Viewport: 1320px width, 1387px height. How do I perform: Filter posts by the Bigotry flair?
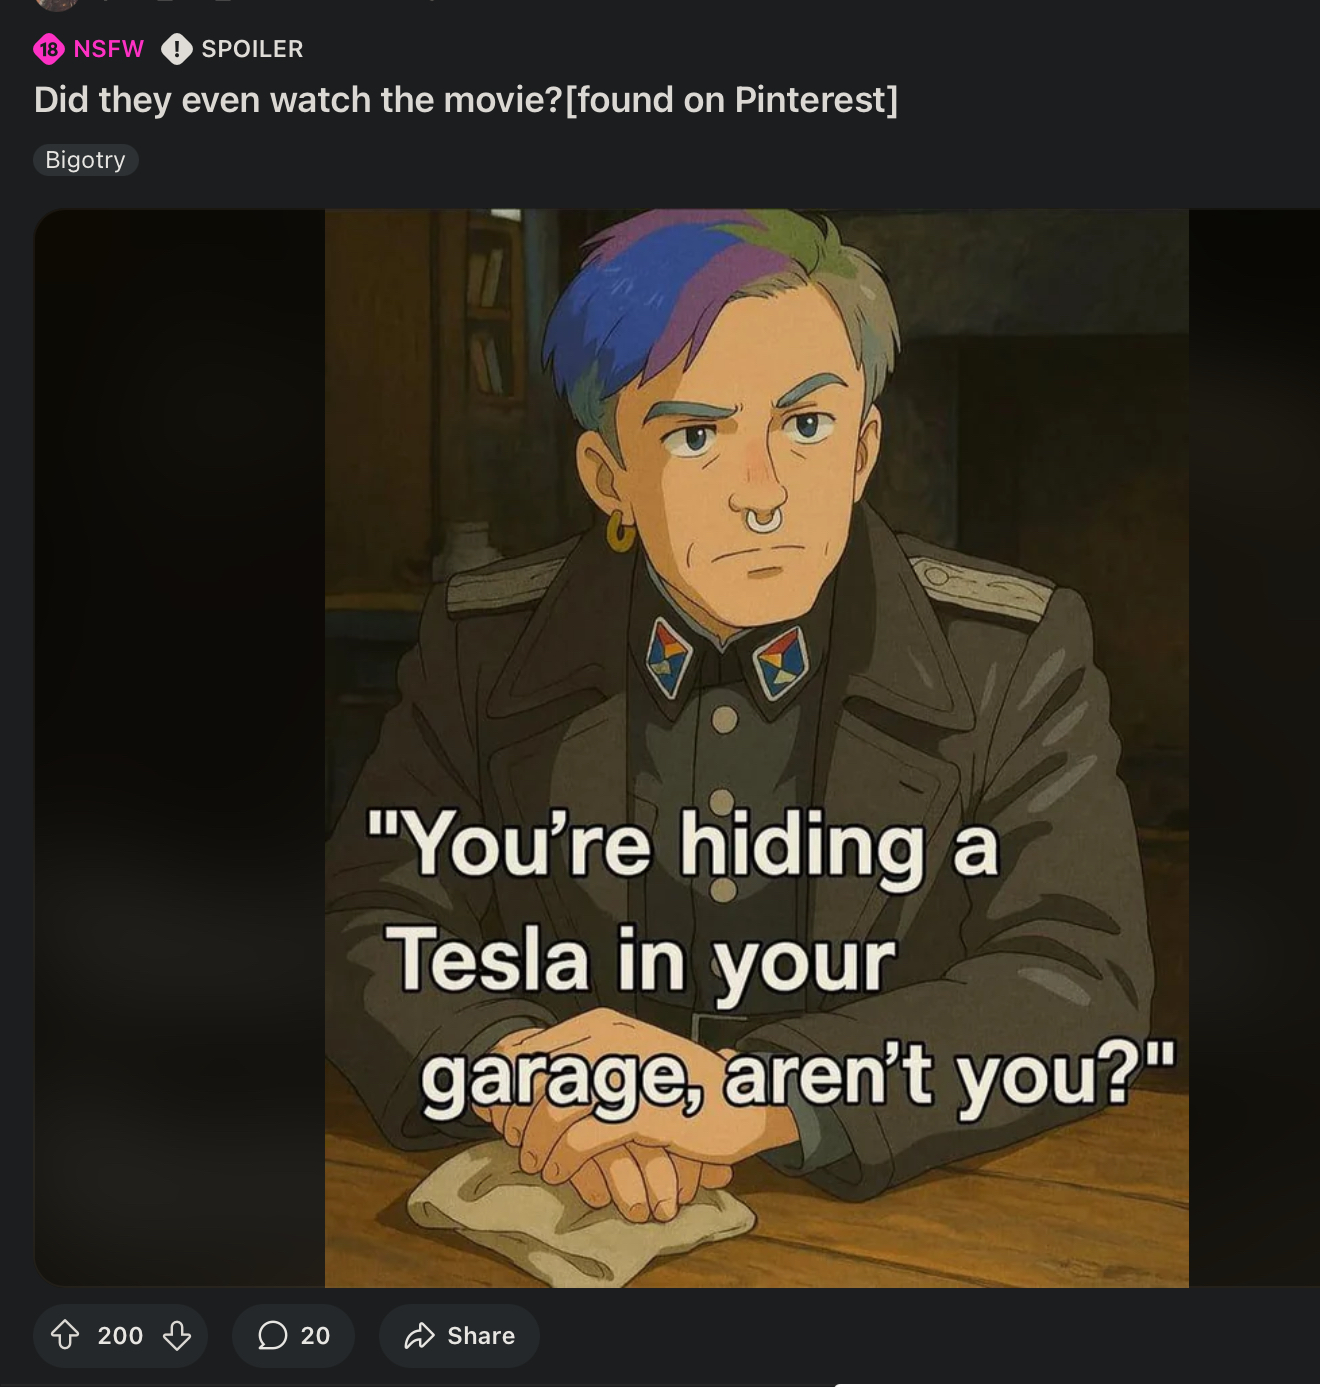pyautogui.click(x=86, y=160)
